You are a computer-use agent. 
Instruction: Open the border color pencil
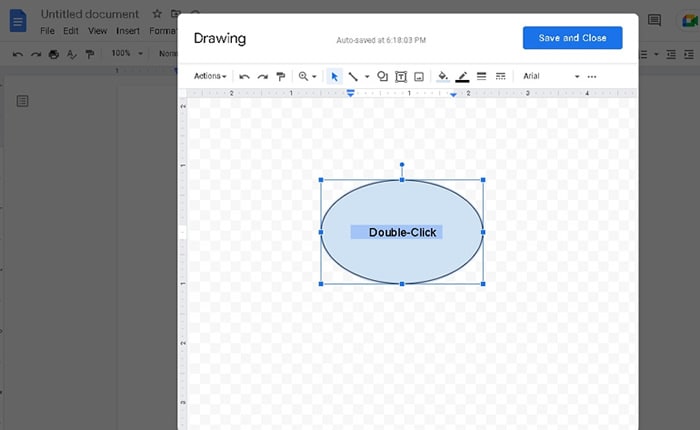point(462,77)
